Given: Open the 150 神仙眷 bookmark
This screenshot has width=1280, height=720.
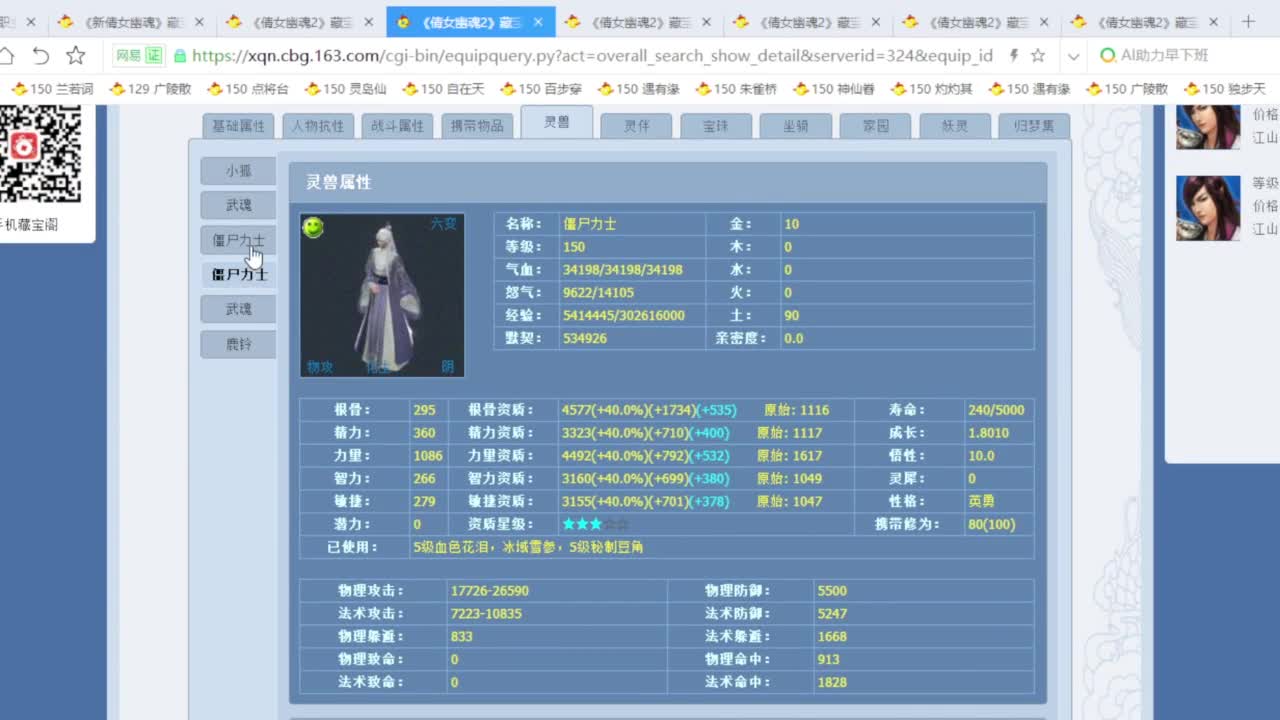Looking at the screenshot, I should 833,89.
